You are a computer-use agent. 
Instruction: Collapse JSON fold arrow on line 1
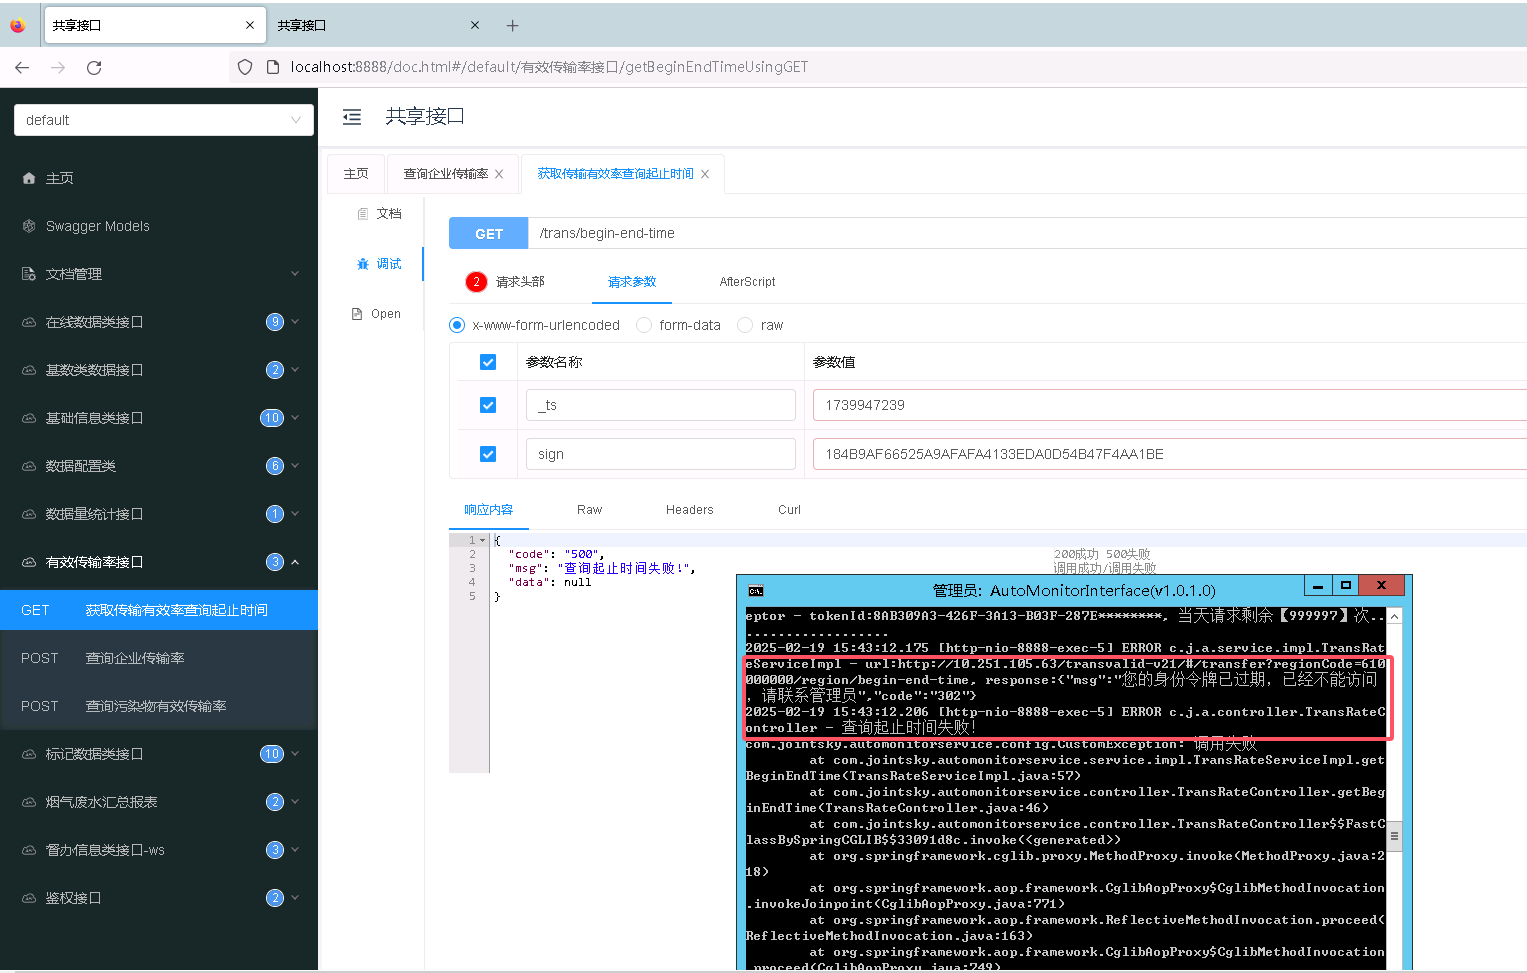point(483,540)
